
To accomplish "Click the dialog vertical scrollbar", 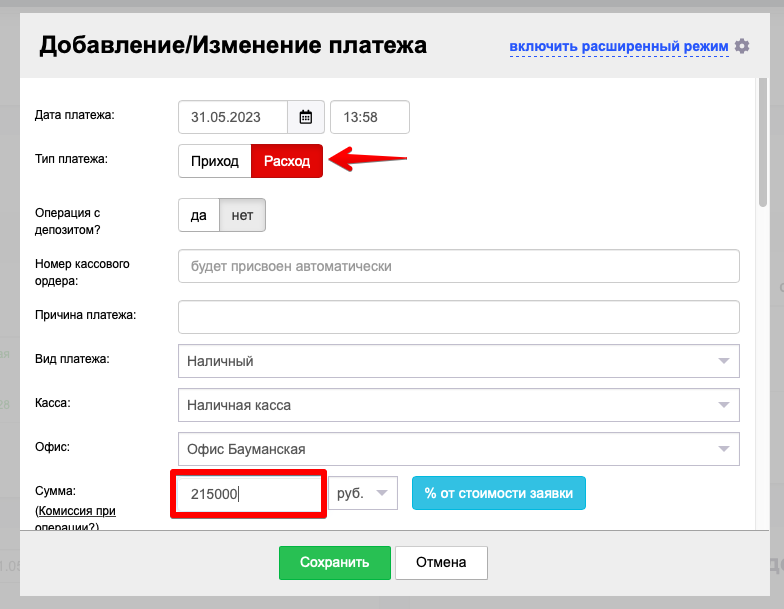I will click(762, 142).
